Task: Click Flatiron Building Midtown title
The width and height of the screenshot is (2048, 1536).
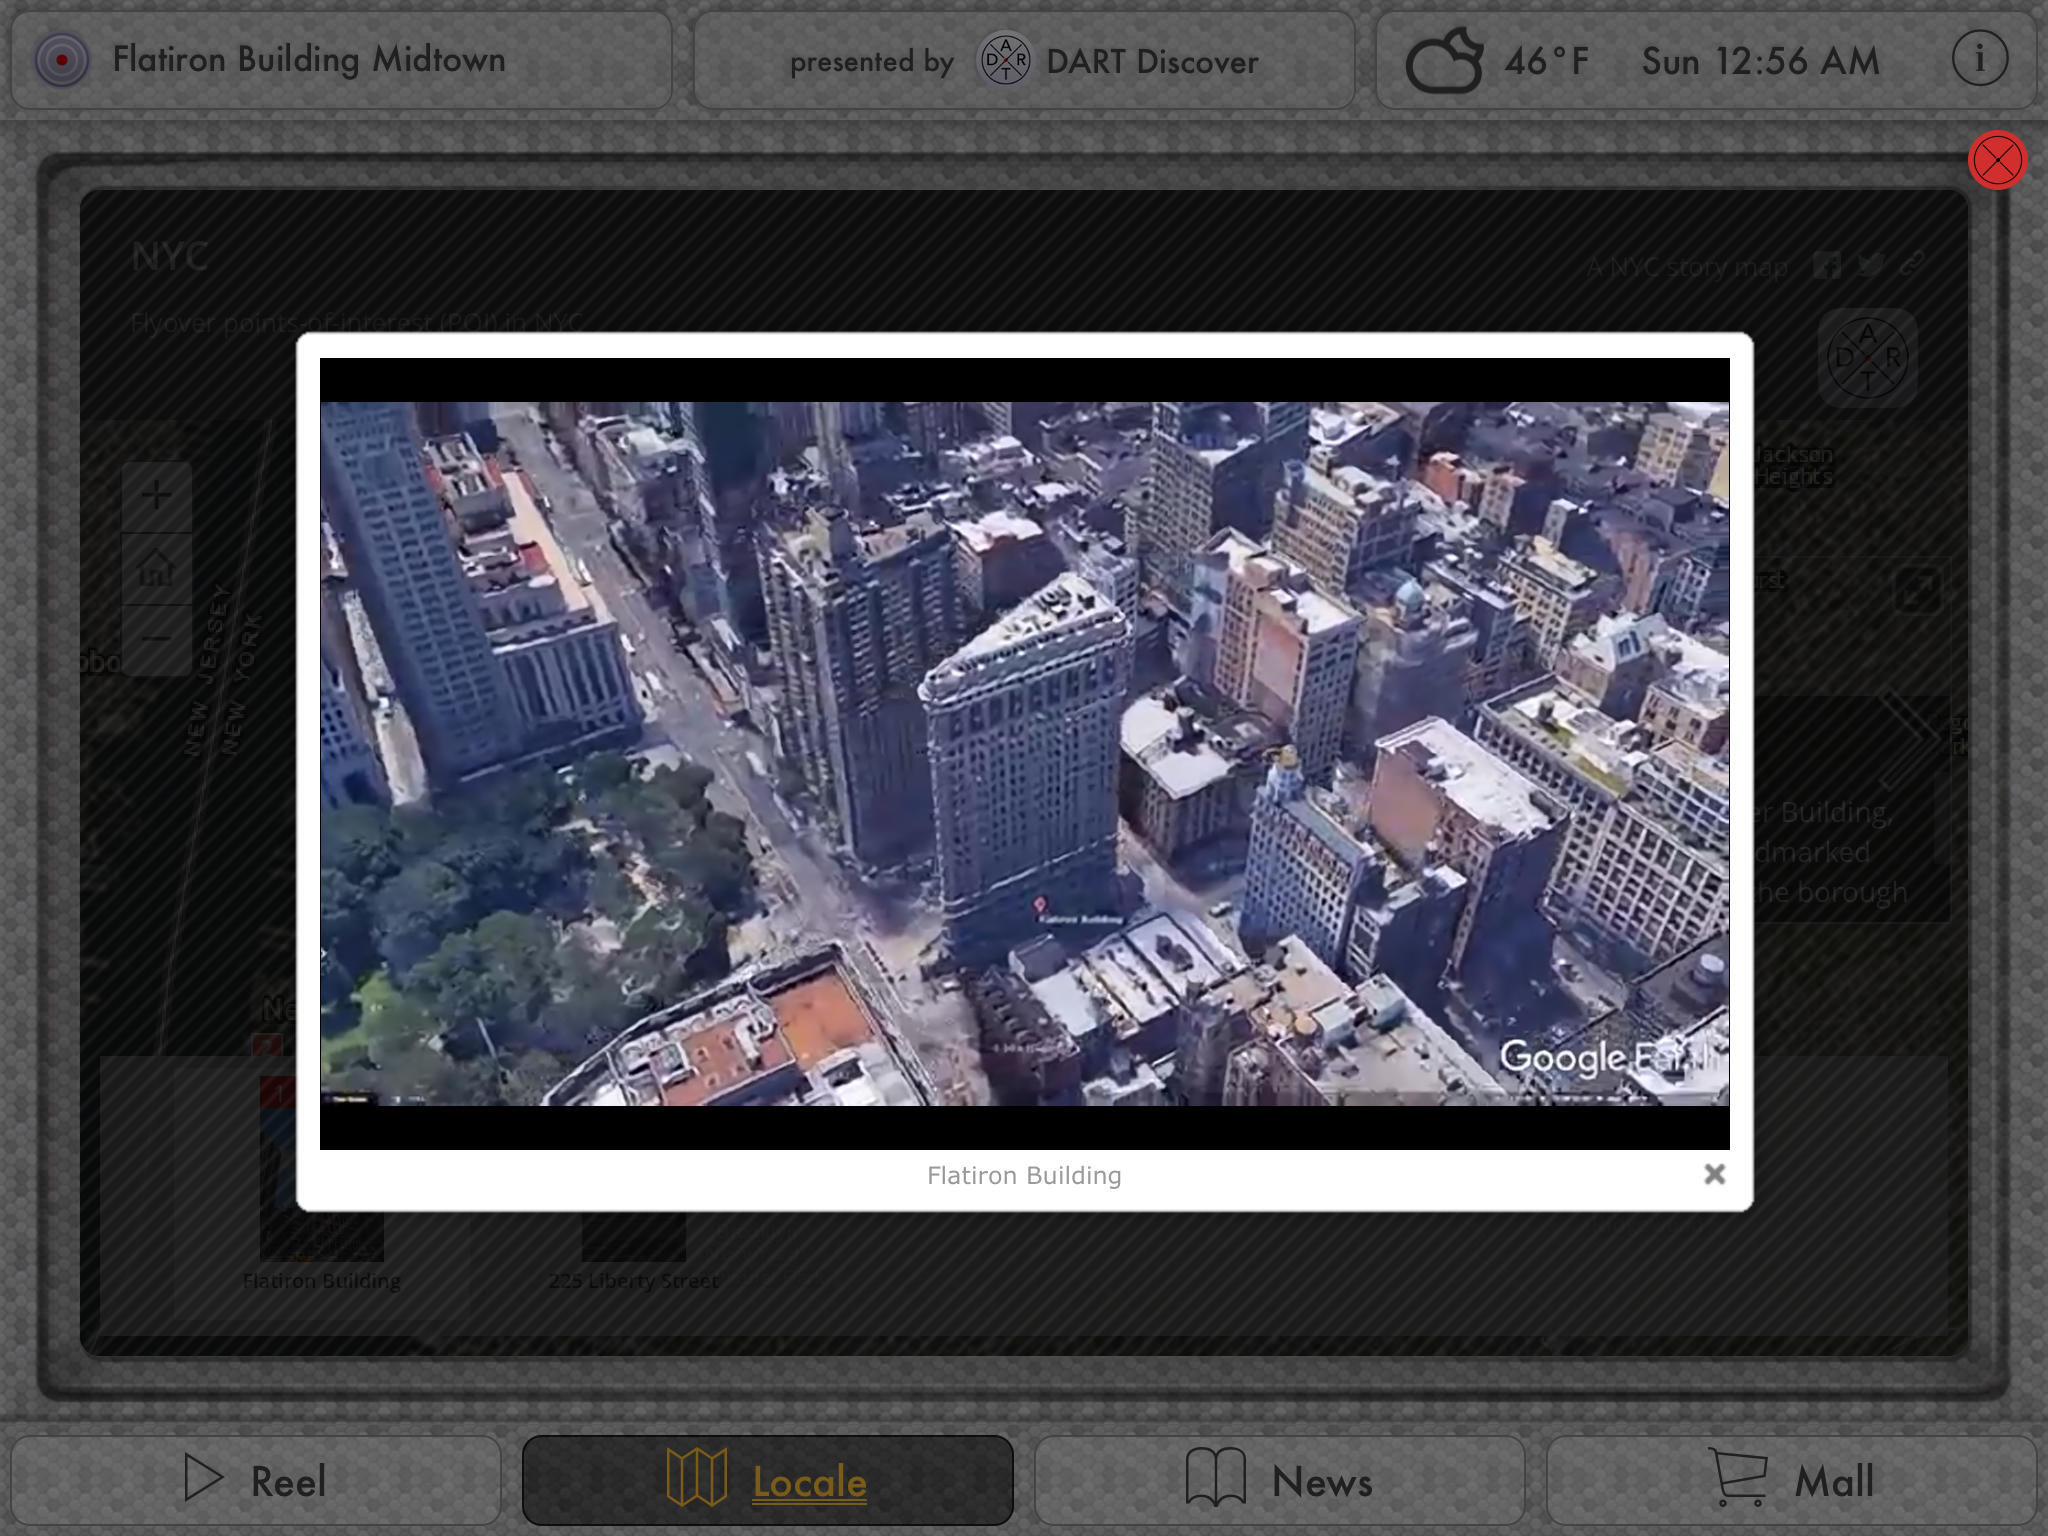Action: click(x=308, y=60)
